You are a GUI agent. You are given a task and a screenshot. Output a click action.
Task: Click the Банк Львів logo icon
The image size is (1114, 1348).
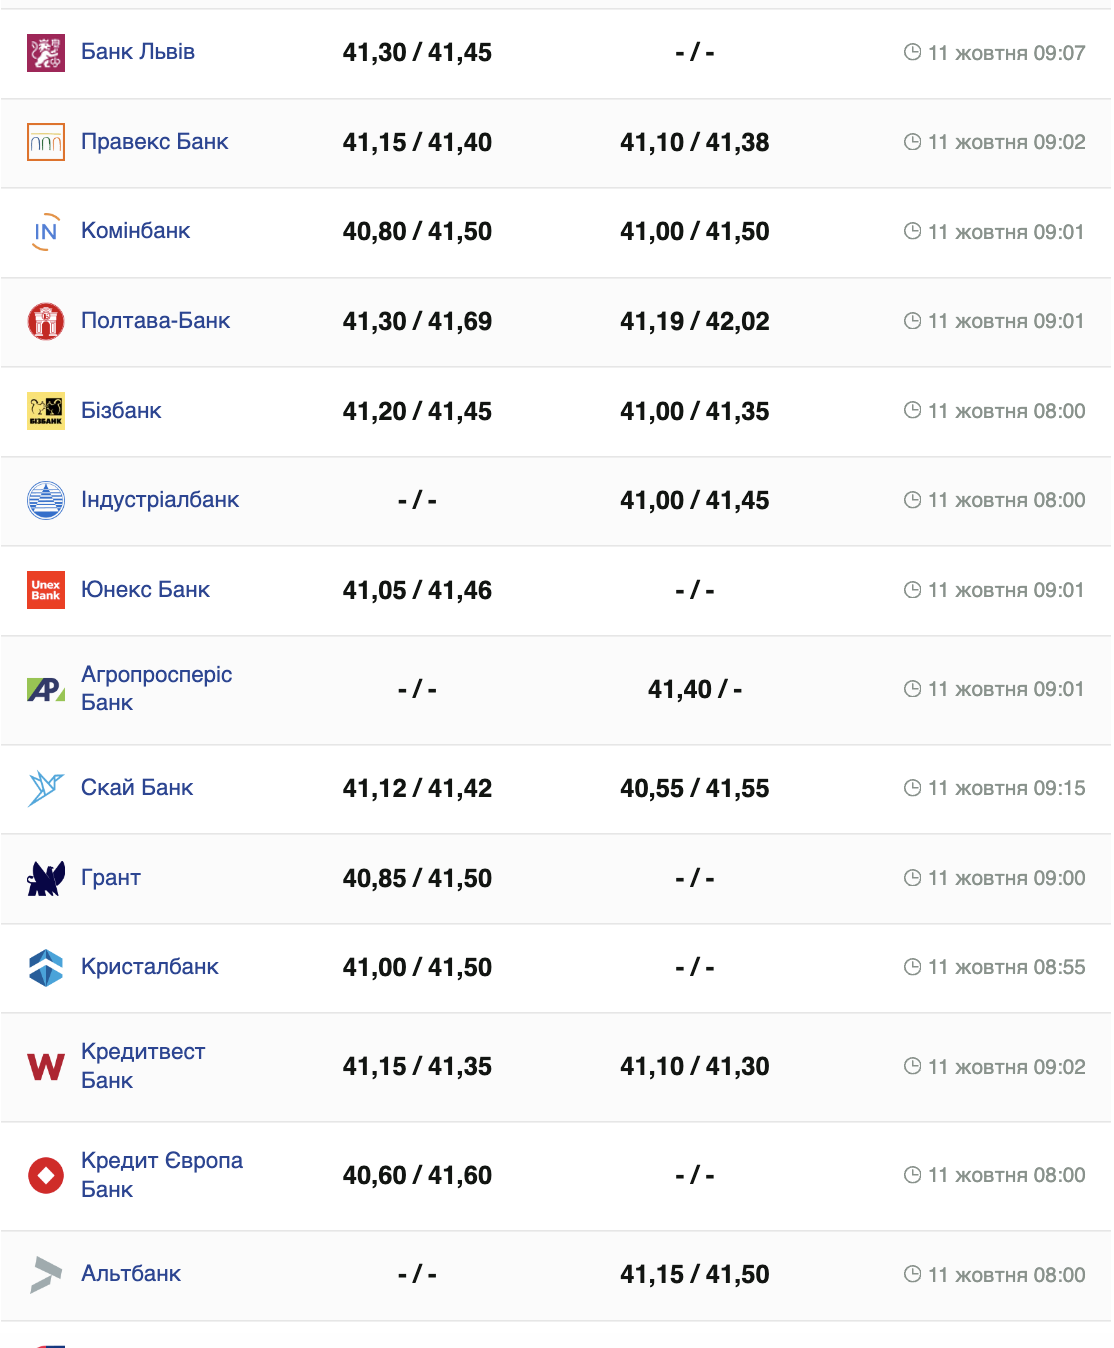click(x=46, y=53)
